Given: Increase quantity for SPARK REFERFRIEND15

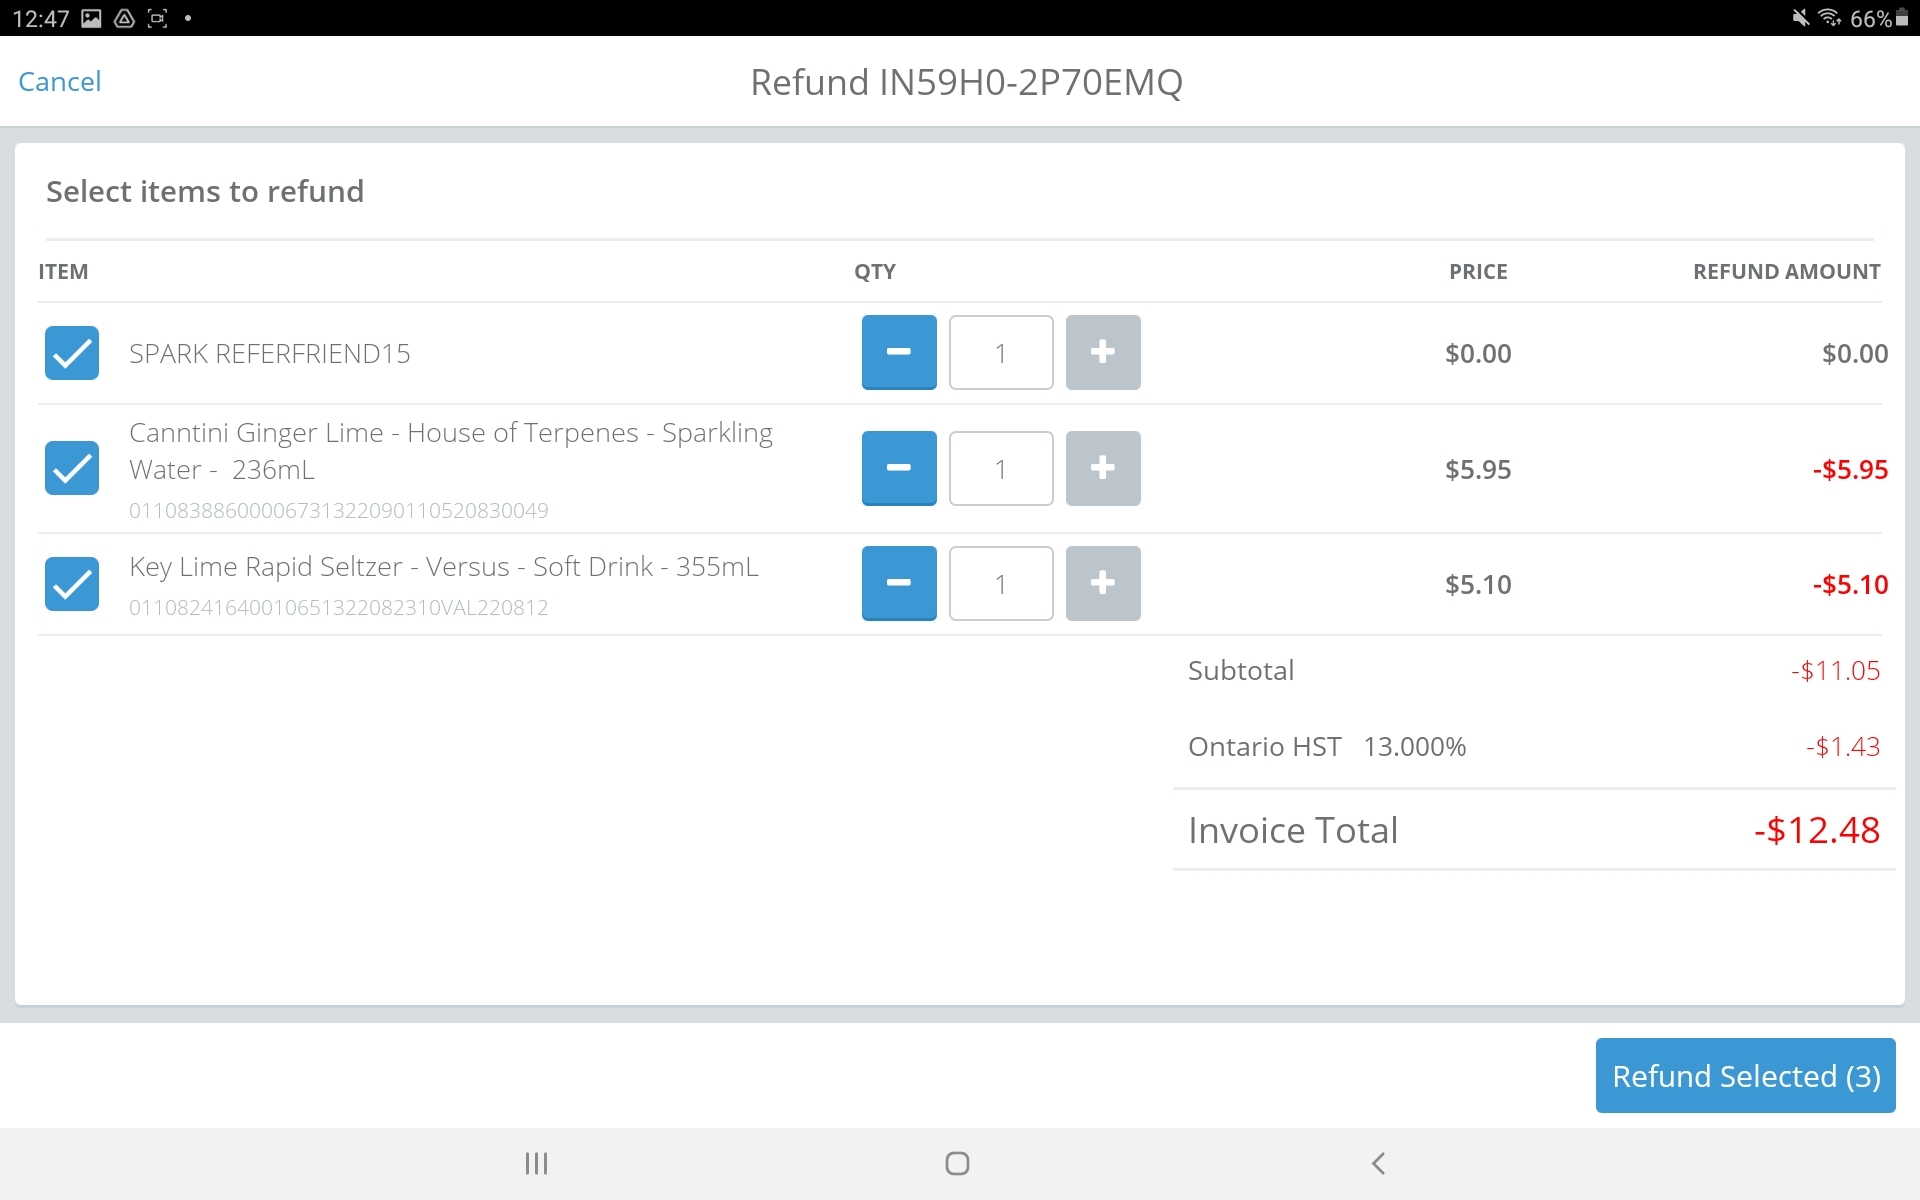Looking at the screenshot, I should pyautogui.click(x=1102, y=352).
